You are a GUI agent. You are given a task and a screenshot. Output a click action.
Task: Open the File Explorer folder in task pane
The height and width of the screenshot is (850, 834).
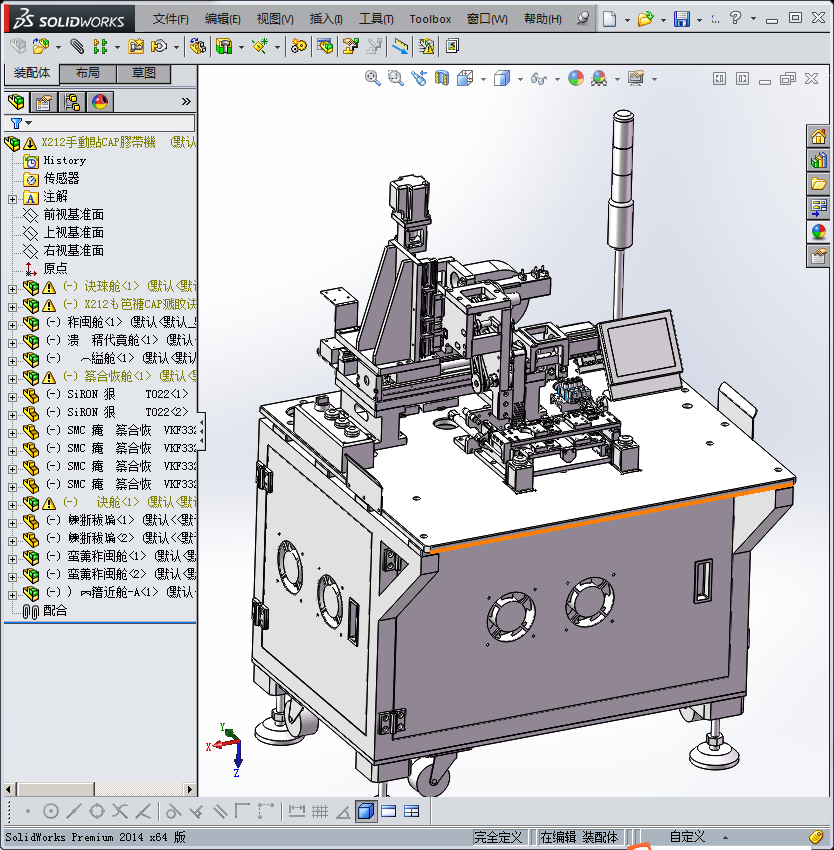coord(818,184)
